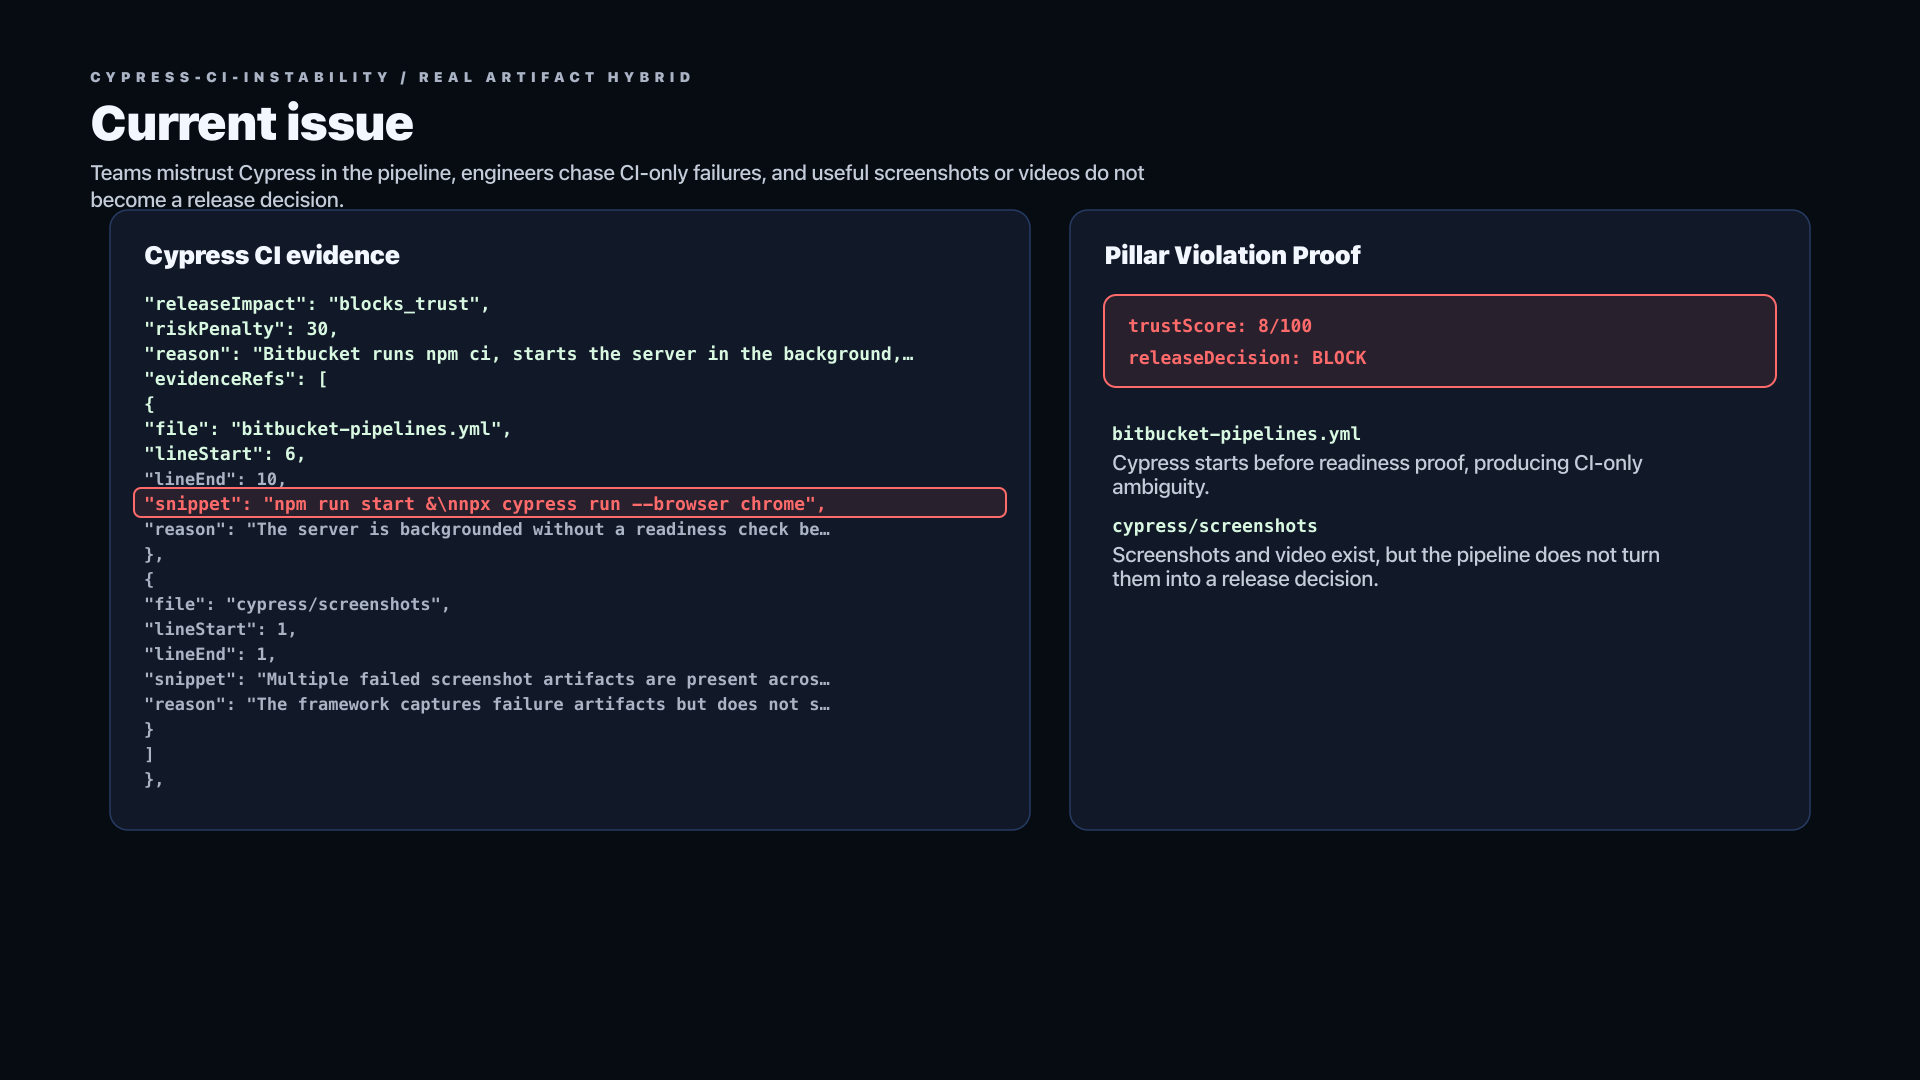This screenshot has width=1920, height=1080.
Task: Select the highlighted npm run start snippet line
Action: point(570,503)
